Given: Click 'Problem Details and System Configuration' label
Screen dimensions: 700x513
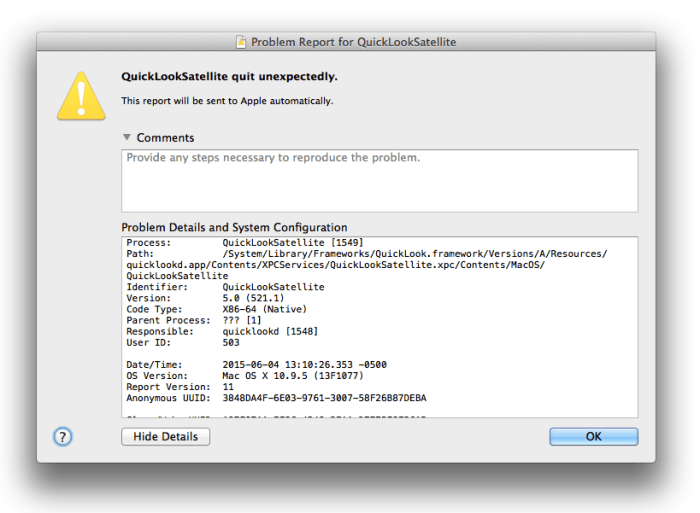Looking at the screenshot, I should click(x=234, y=227).
